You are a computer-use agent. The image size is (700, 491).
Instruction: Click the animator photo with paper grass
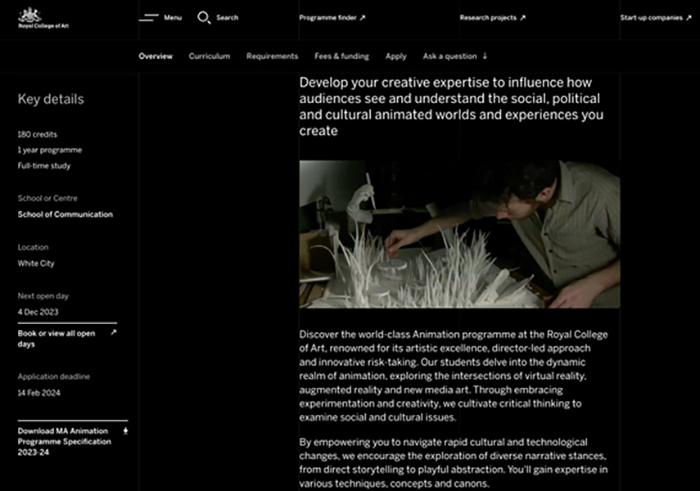click(459, 234)
